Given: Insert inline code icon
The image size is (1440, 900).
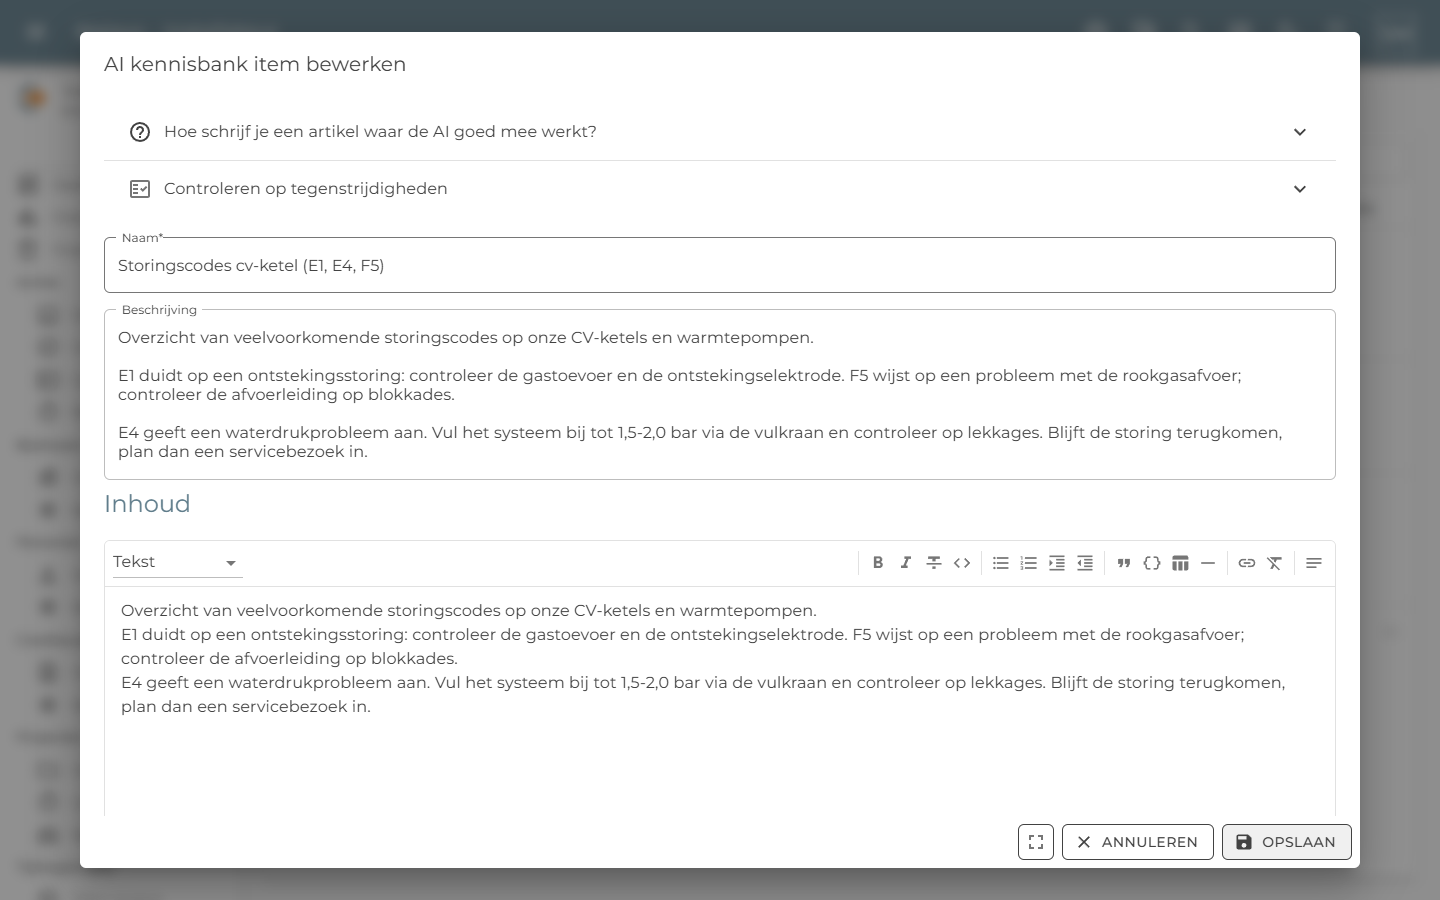Looking at the screenshot, I should point(962,563).
